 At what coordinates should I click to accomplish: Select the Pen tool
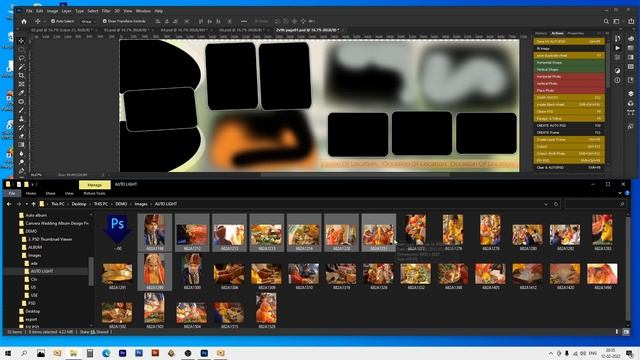coord(21,171)
